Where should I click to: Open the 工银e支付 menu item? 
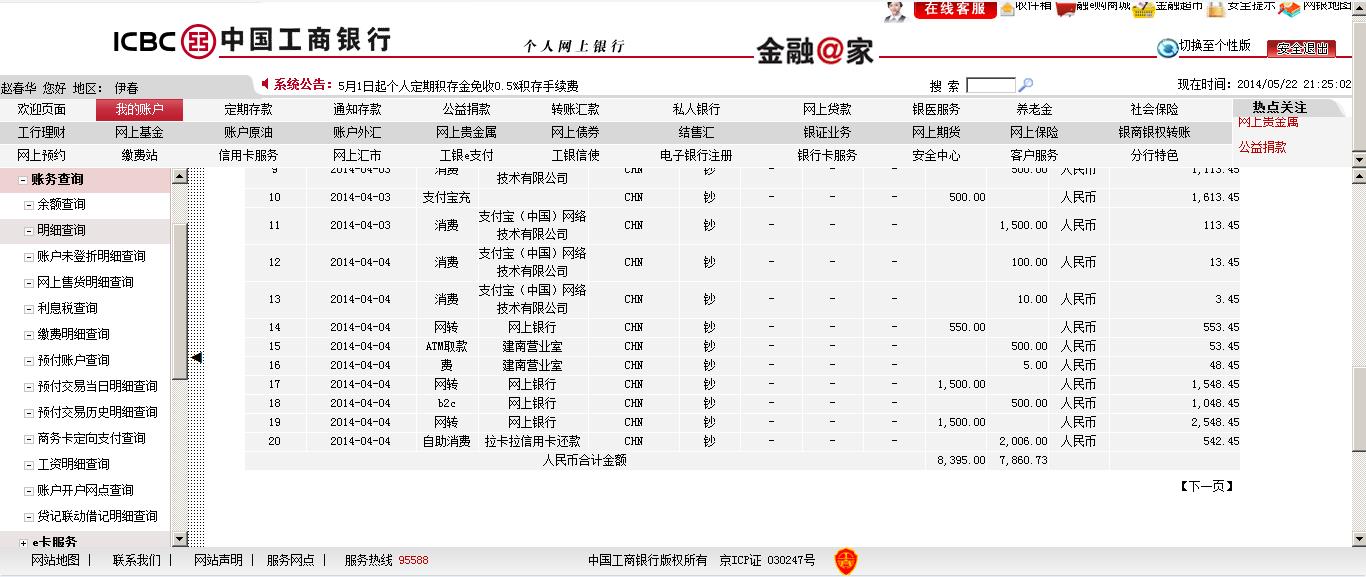pos(466,155)
